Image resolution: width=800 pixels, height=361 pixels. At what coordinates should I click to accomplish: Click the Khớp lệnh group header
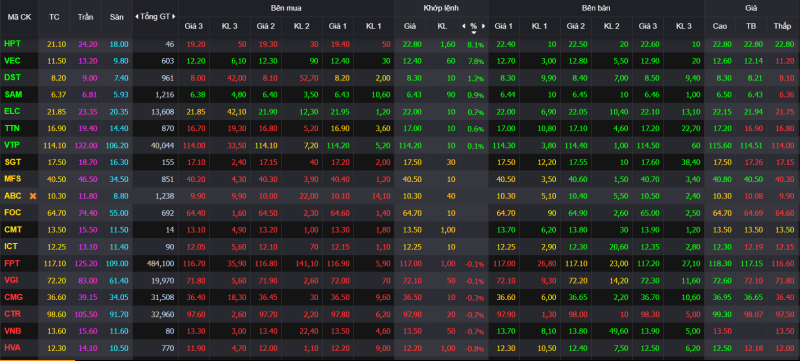[441, 8]
